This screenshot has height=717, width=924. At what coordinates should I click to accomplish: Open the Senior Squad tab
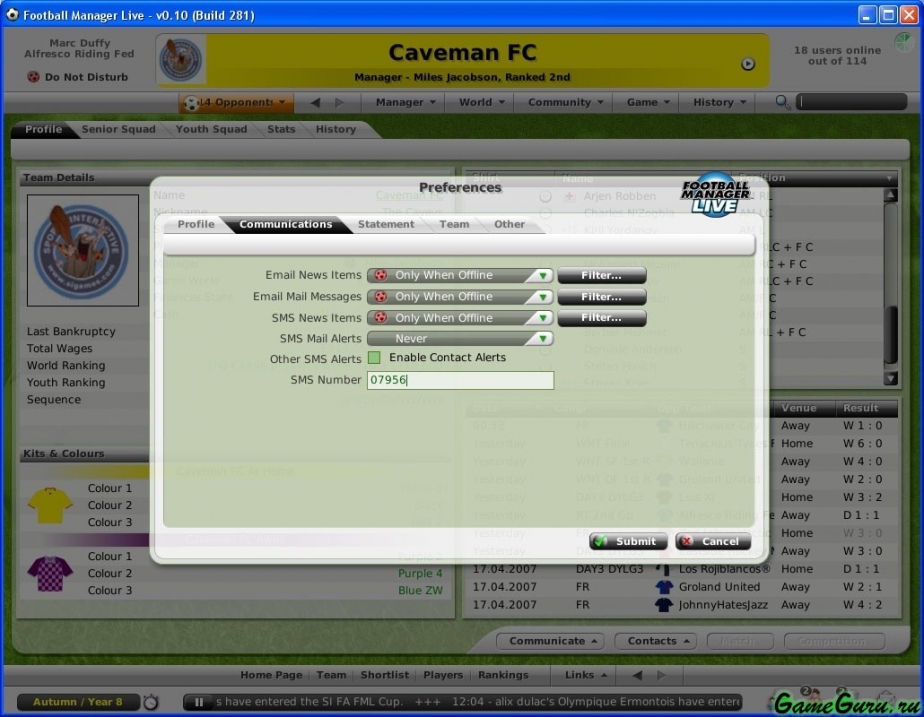[118, 130]
